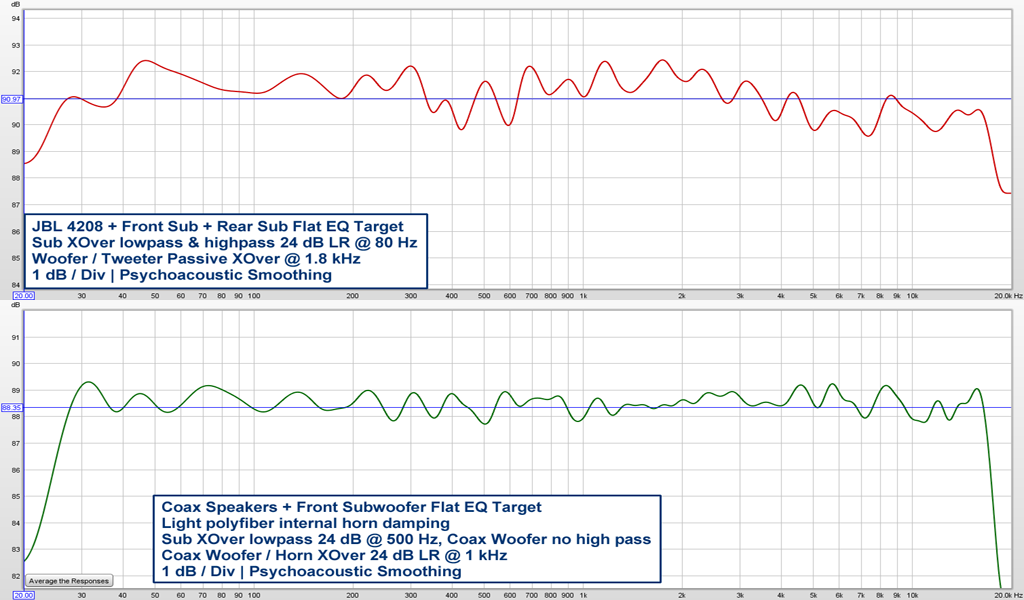
Task: Select the Coax Speakers annotation text box
Action: coord(406,539)
